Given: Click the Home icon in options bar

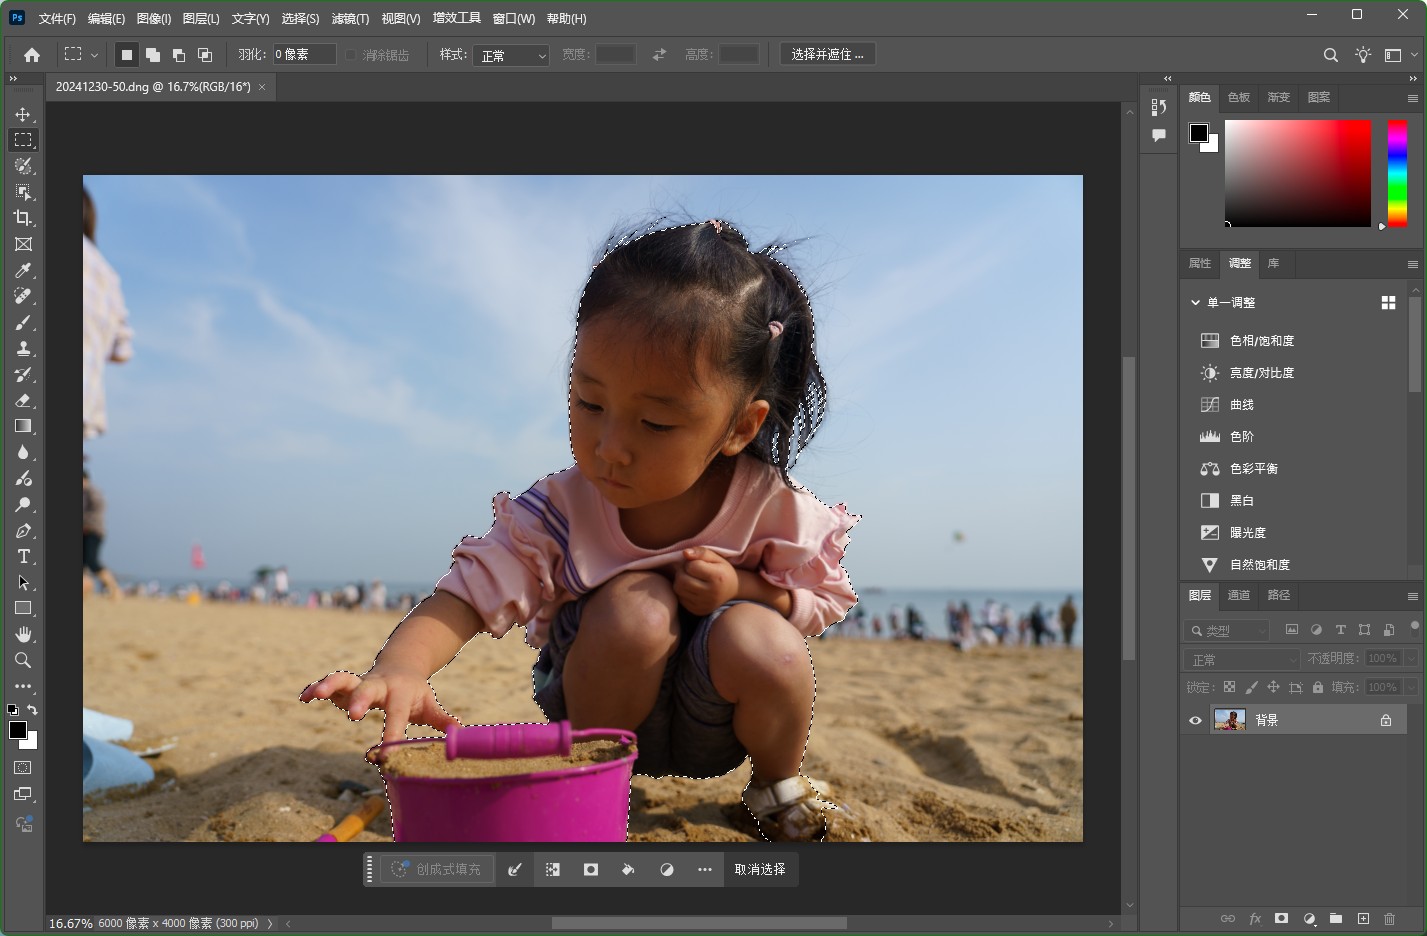Looking at the screenshot, I should (x=32, y=55).
